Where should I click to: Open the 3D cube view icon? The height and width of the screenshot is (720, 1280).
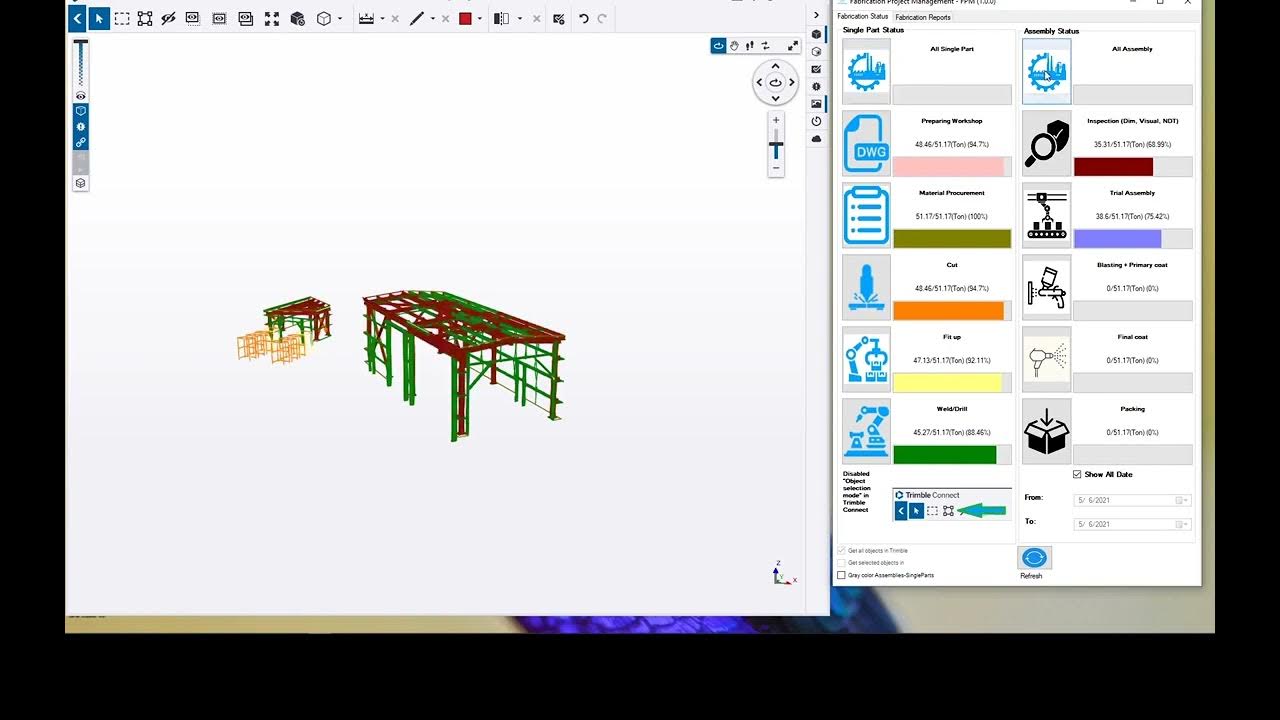[x=323, y=18]
